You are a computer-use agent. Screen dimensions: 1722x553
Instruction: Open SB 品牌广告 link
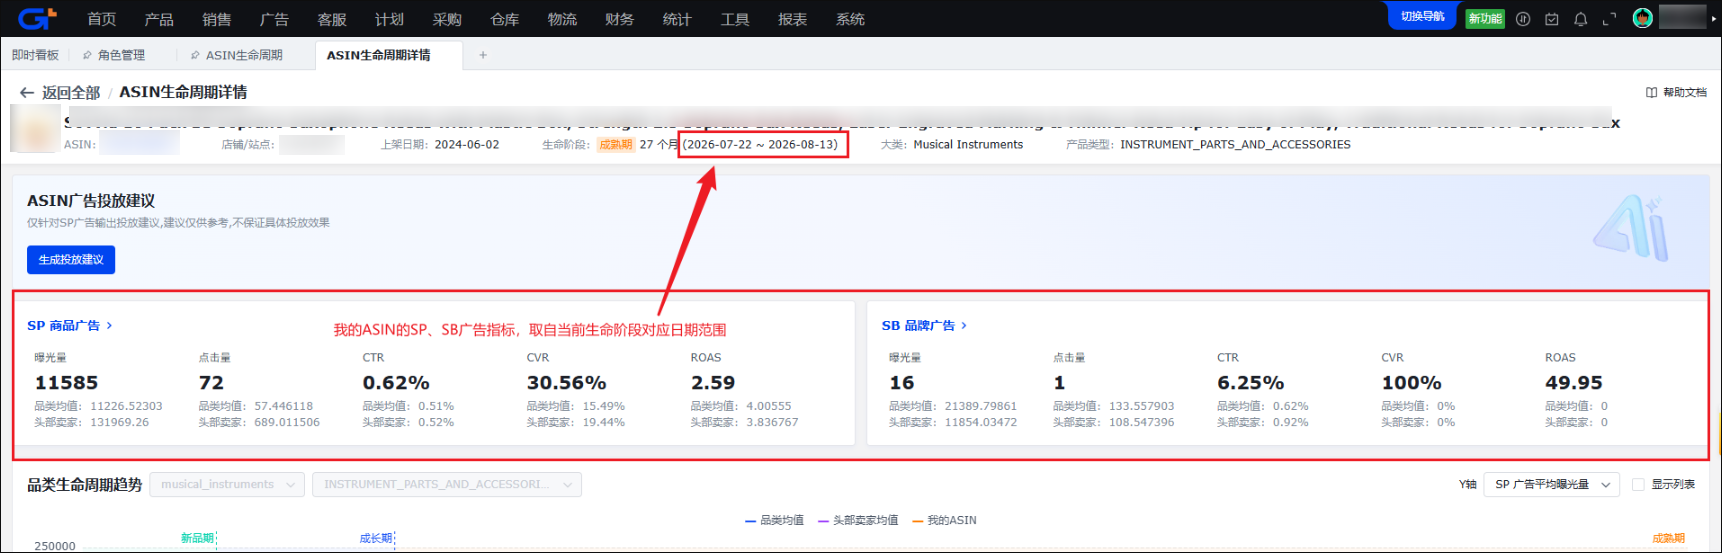tap(918, 325)
